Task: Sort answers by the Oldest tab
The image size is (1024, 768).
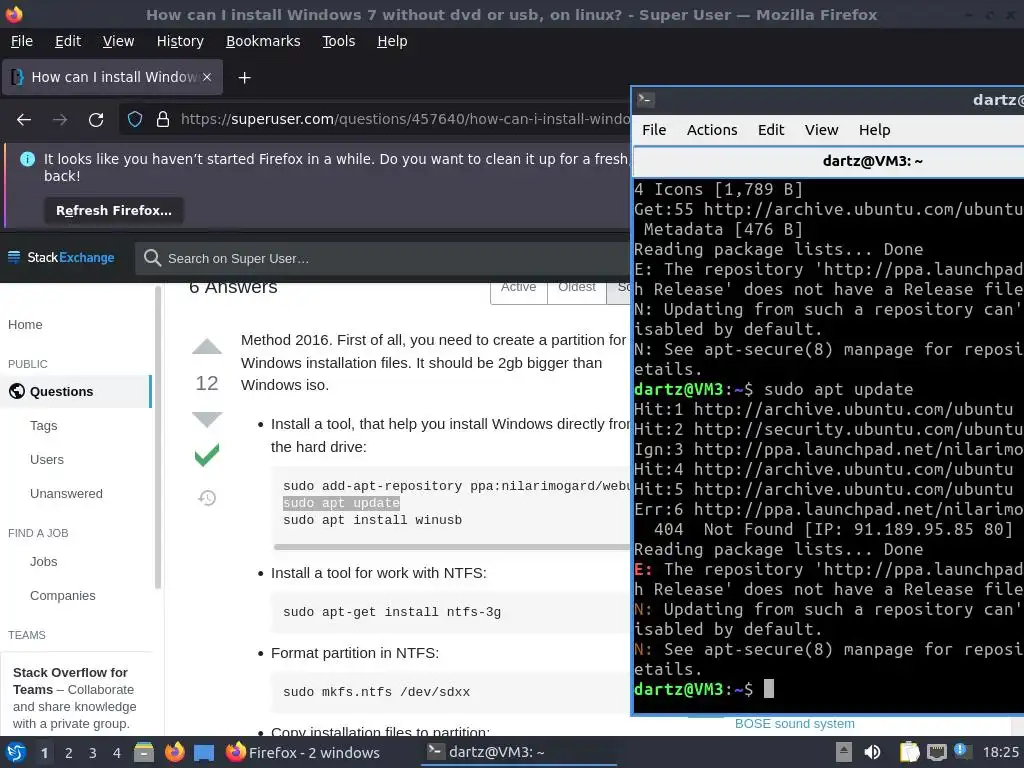Action: tap(577, 289)
